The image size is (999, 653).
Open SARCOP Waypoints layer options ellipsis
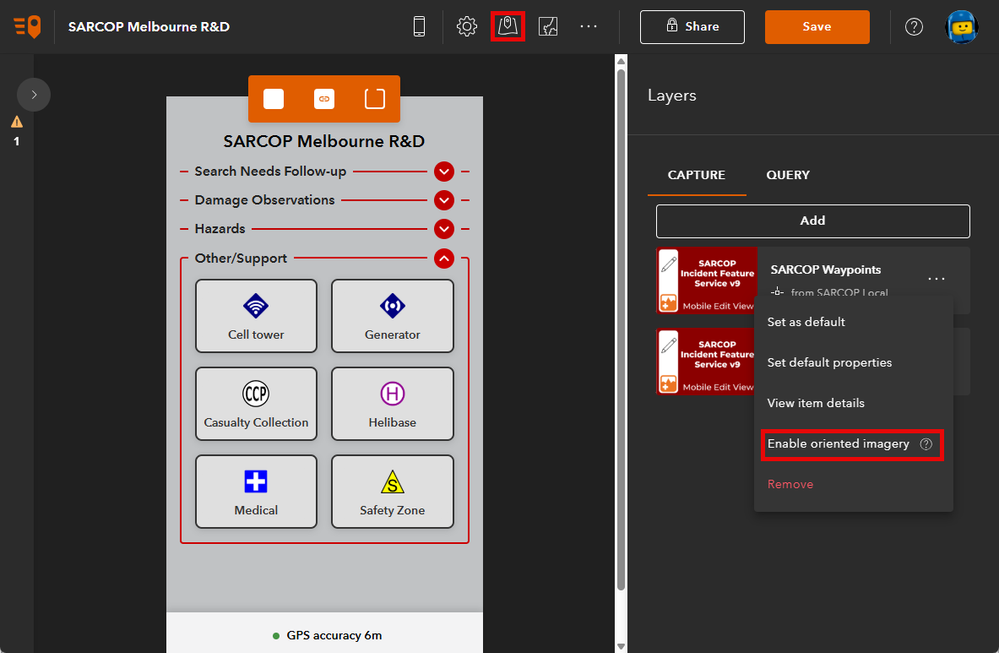(x=936, y=279)
